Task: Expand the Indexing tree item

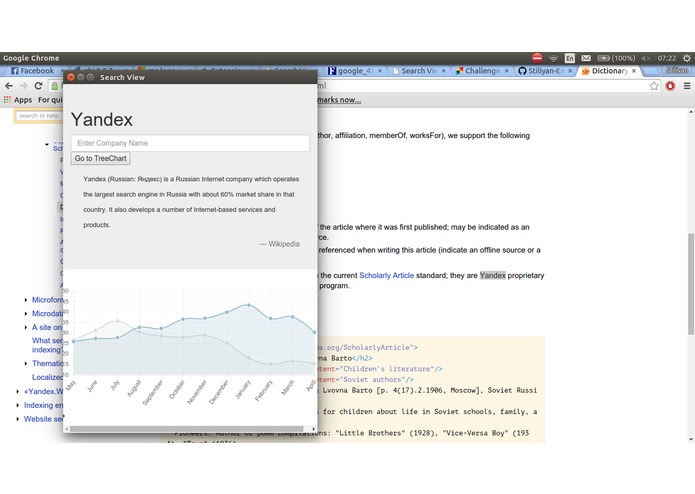Action: [x=18, y=405]
